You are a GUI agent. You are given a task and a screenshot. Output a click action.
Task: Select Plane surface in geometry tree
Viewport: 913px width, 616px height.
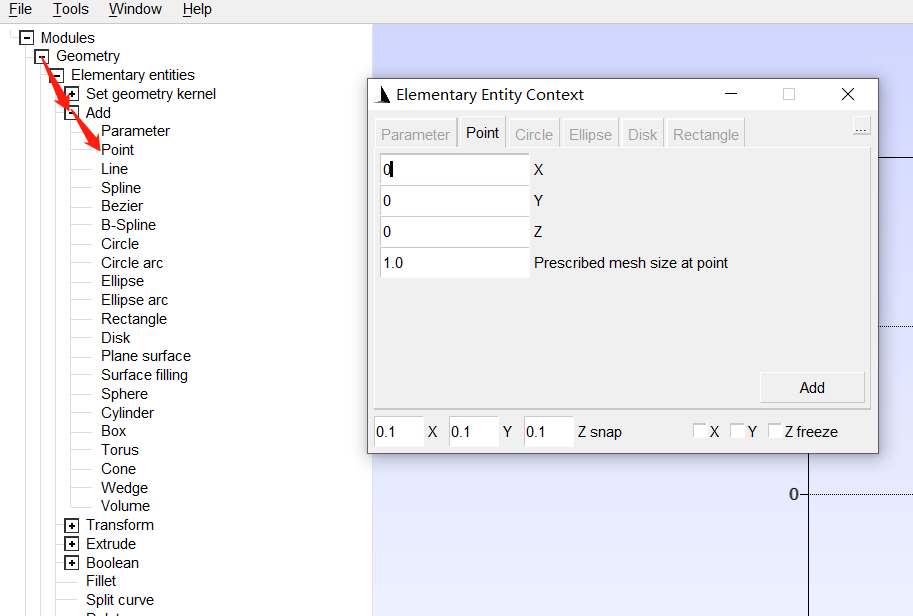146,356
